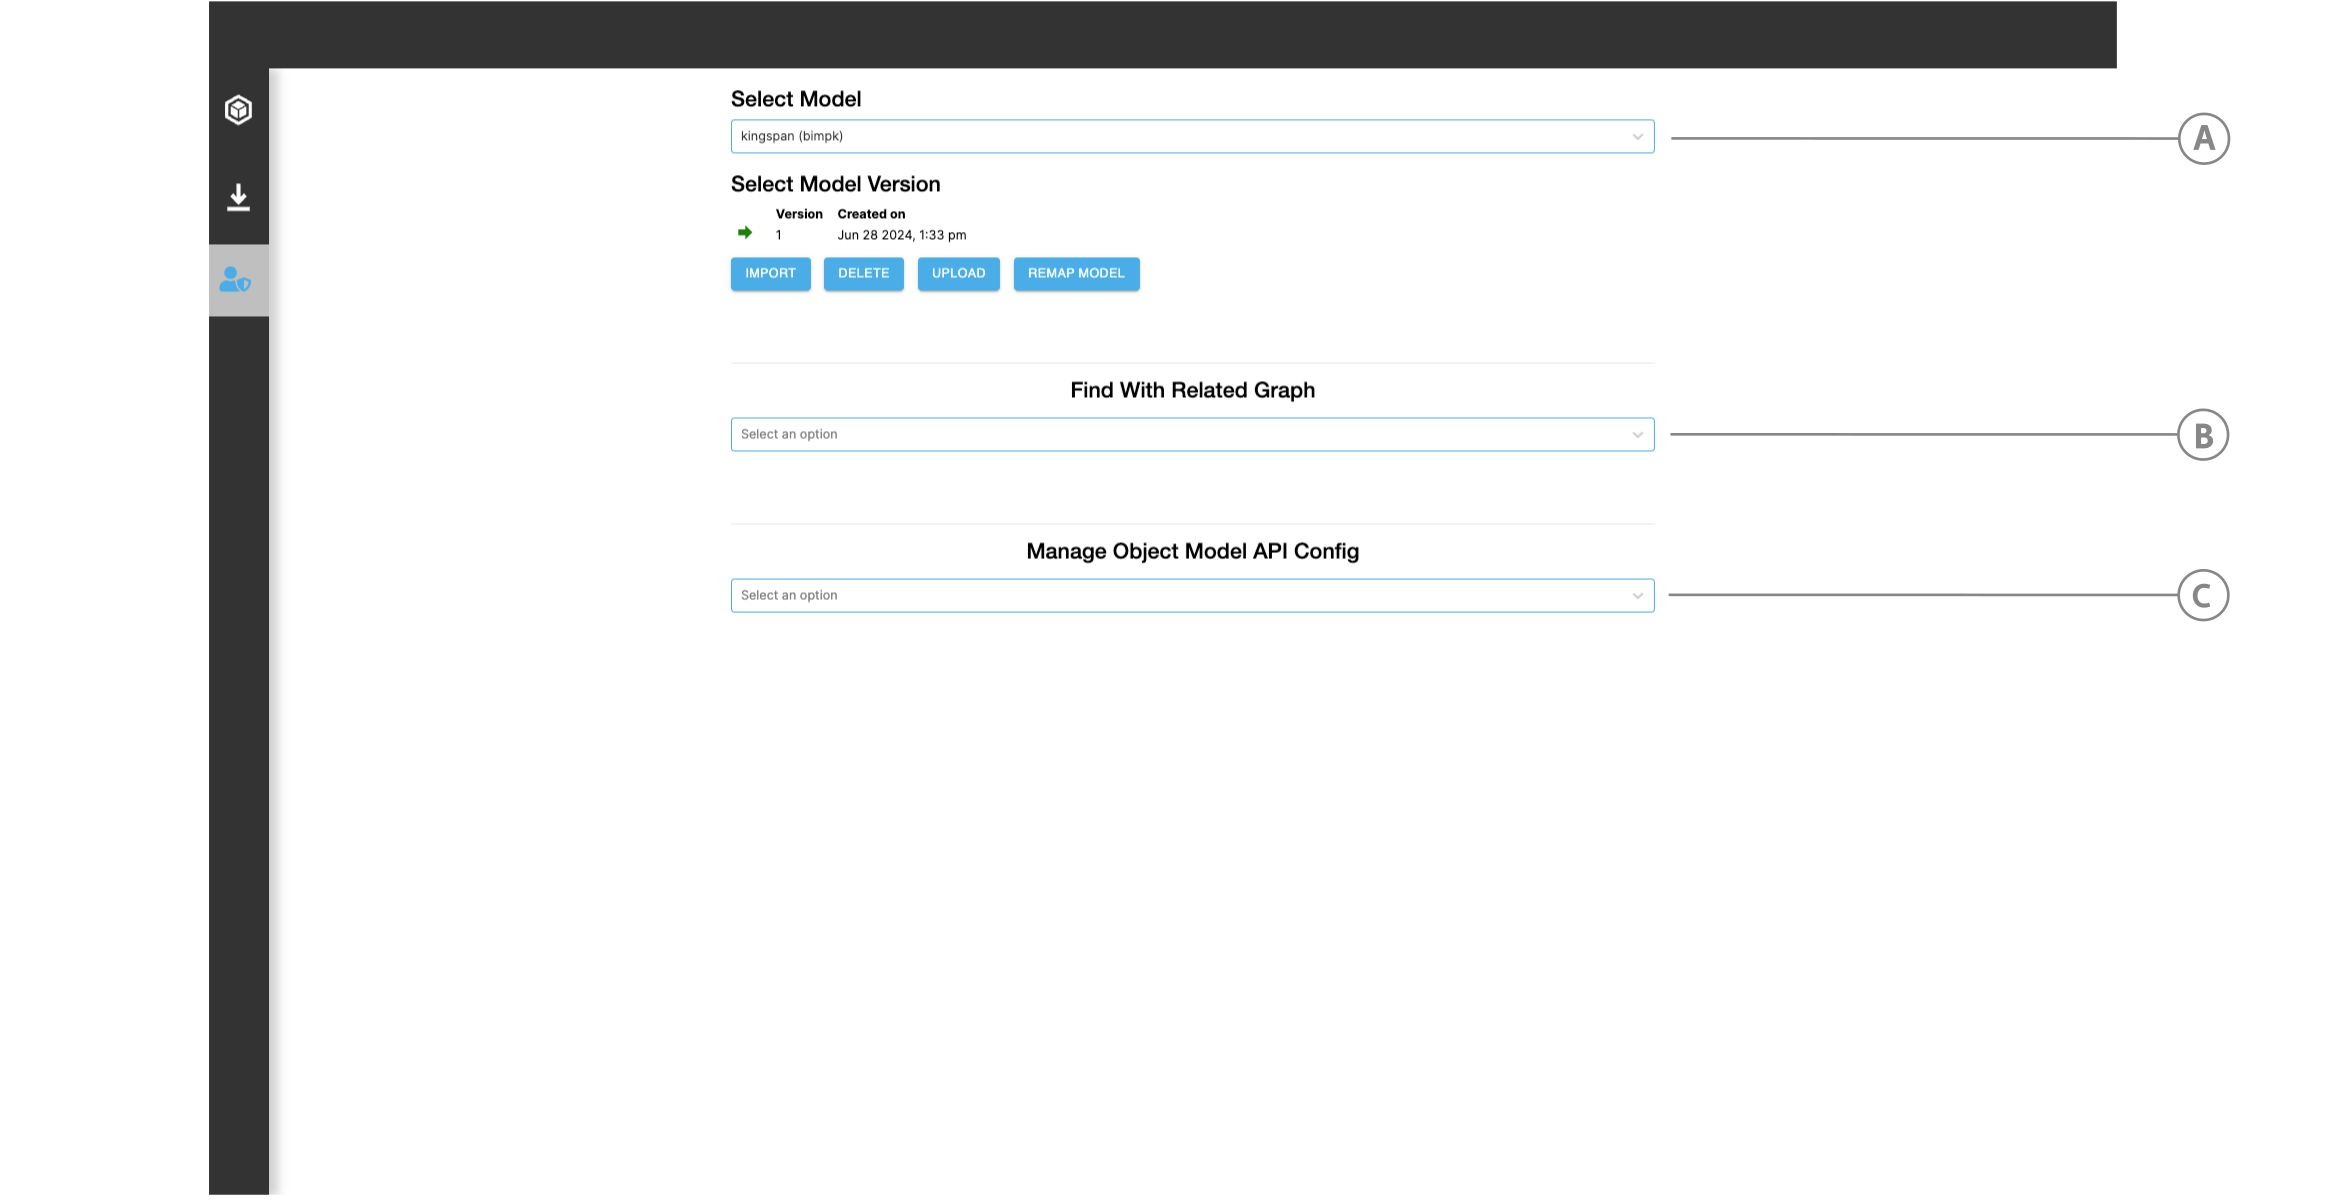Click chevron arrow on API Config dropdown
The width and height of the screenshot is (2337, 1200).
[1637, 596]
